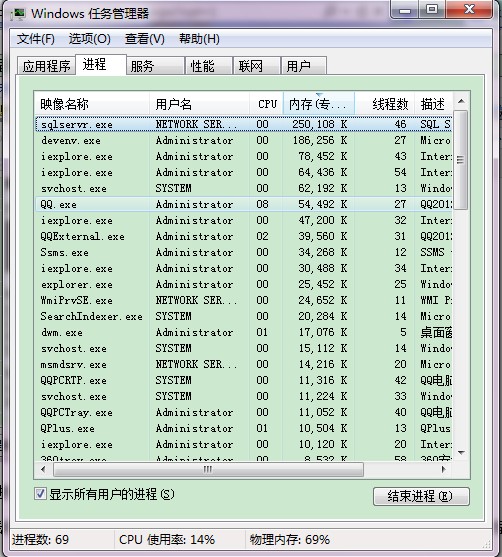The height and width of the screenshot is (557, 502).
Task: Select the sqlservr.exe process row
Action: [x=244, y=124]
